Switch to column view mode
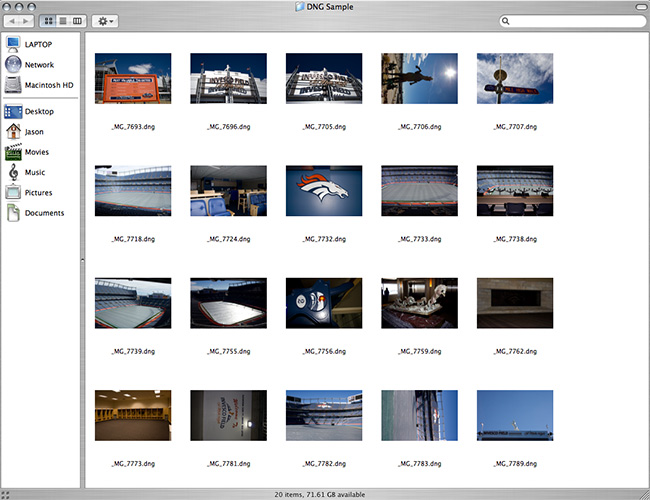This screenshot has width=650, height=500. coord(76,21)
